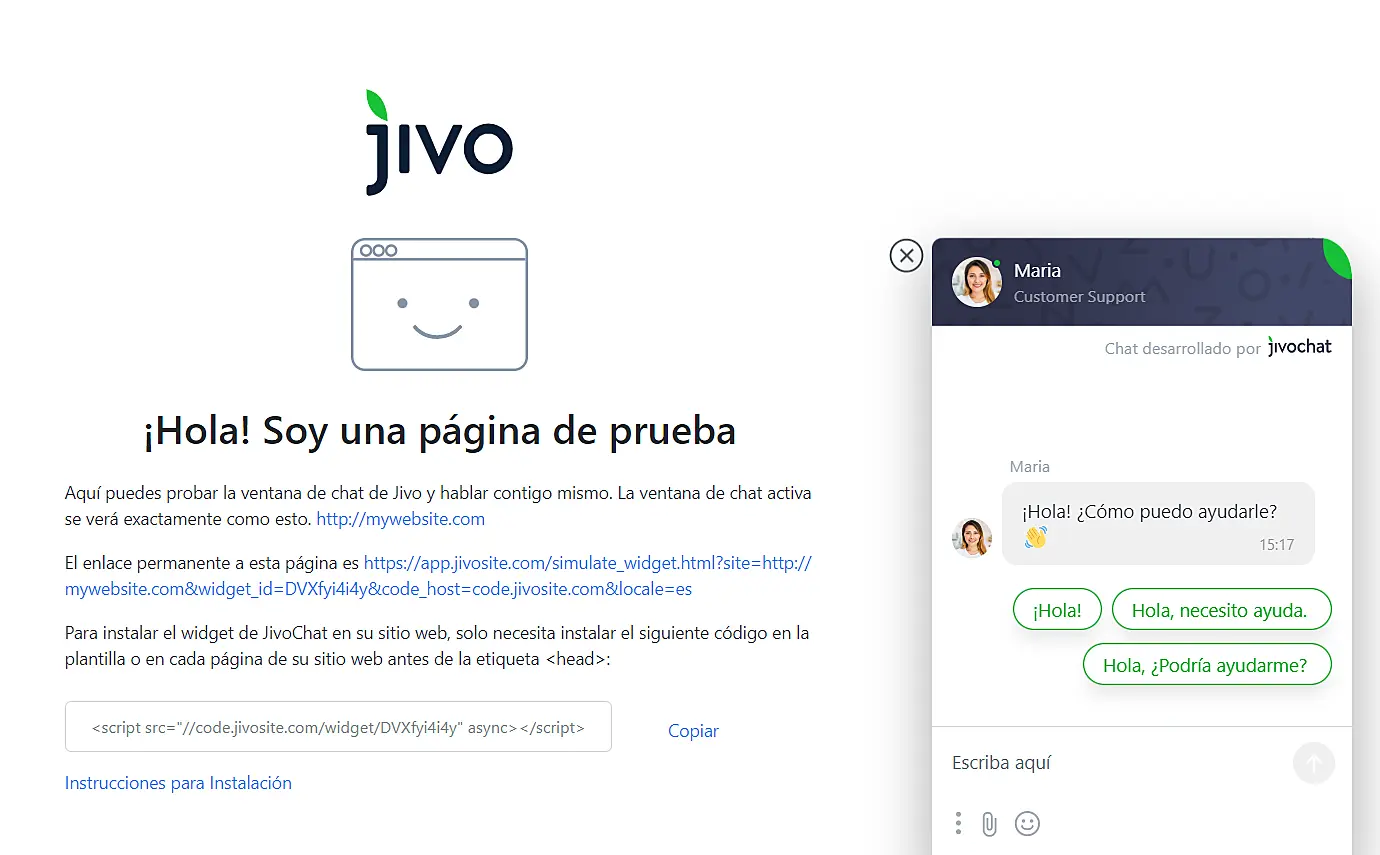Open the permanent simulate_widget page link
Screen dimensions: 1380x855
pyautogui.click(x=438, y=576)
